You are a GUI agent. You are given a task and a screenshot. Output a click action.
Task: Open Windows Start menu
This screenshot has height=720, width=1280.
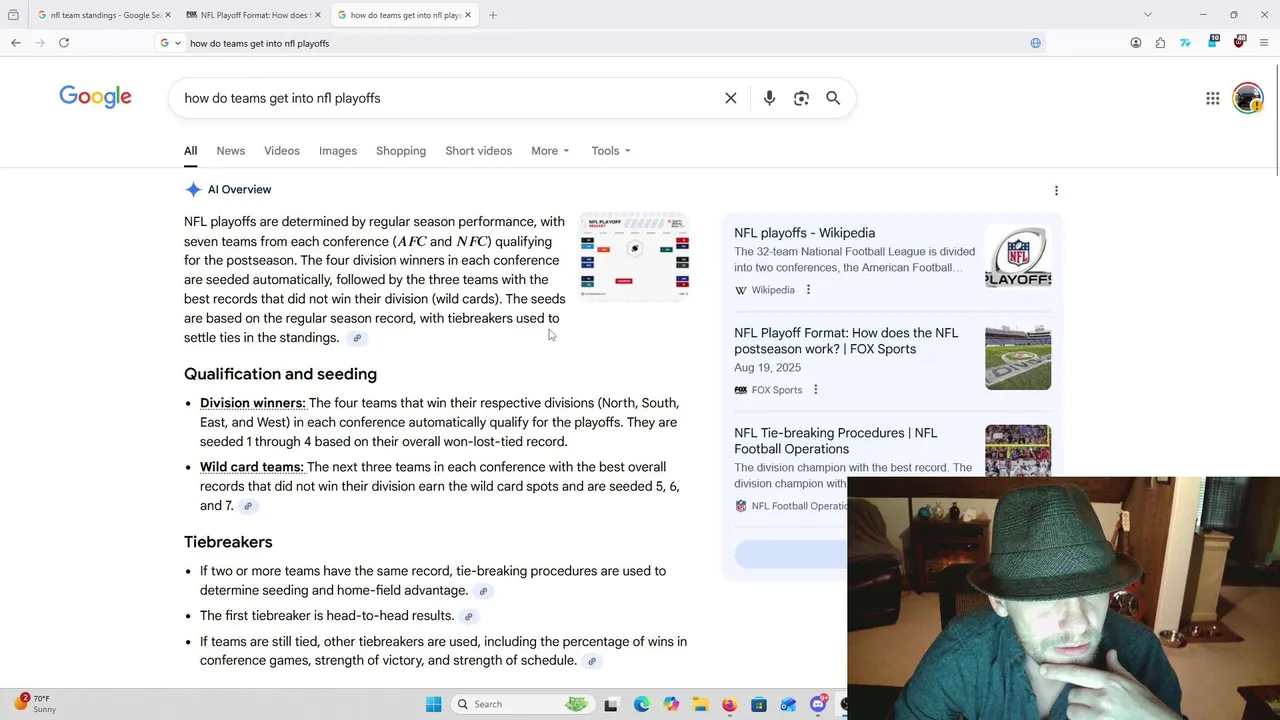coord(433,704)
